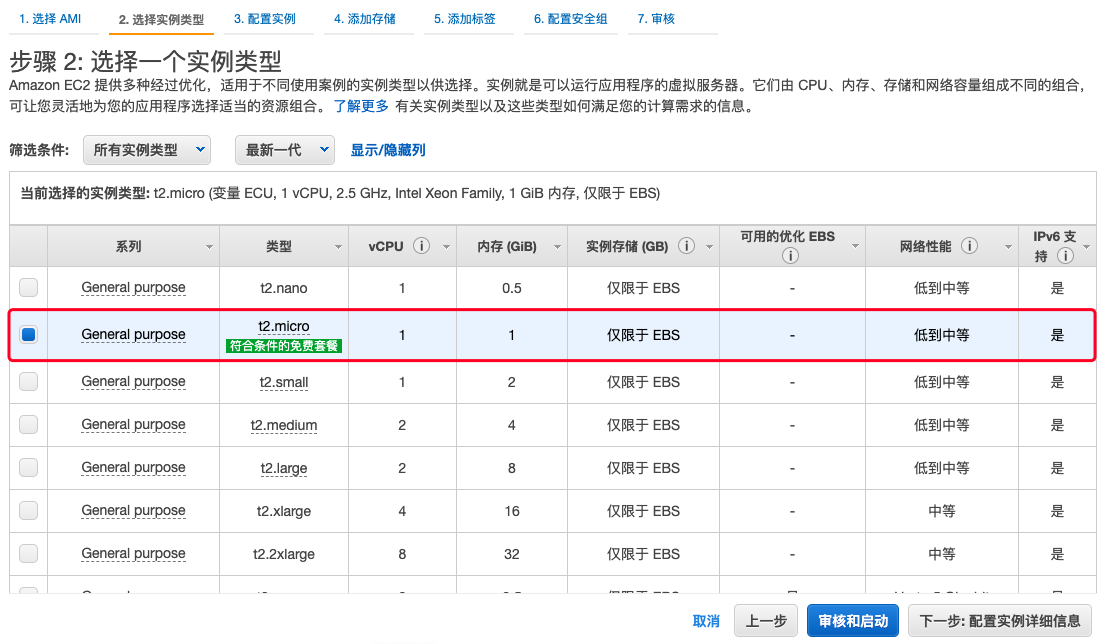Click 下一步: 配置实例详细信息 button
The image size is (1107, 644).
pyautogui.click(x=1000, y=621)
